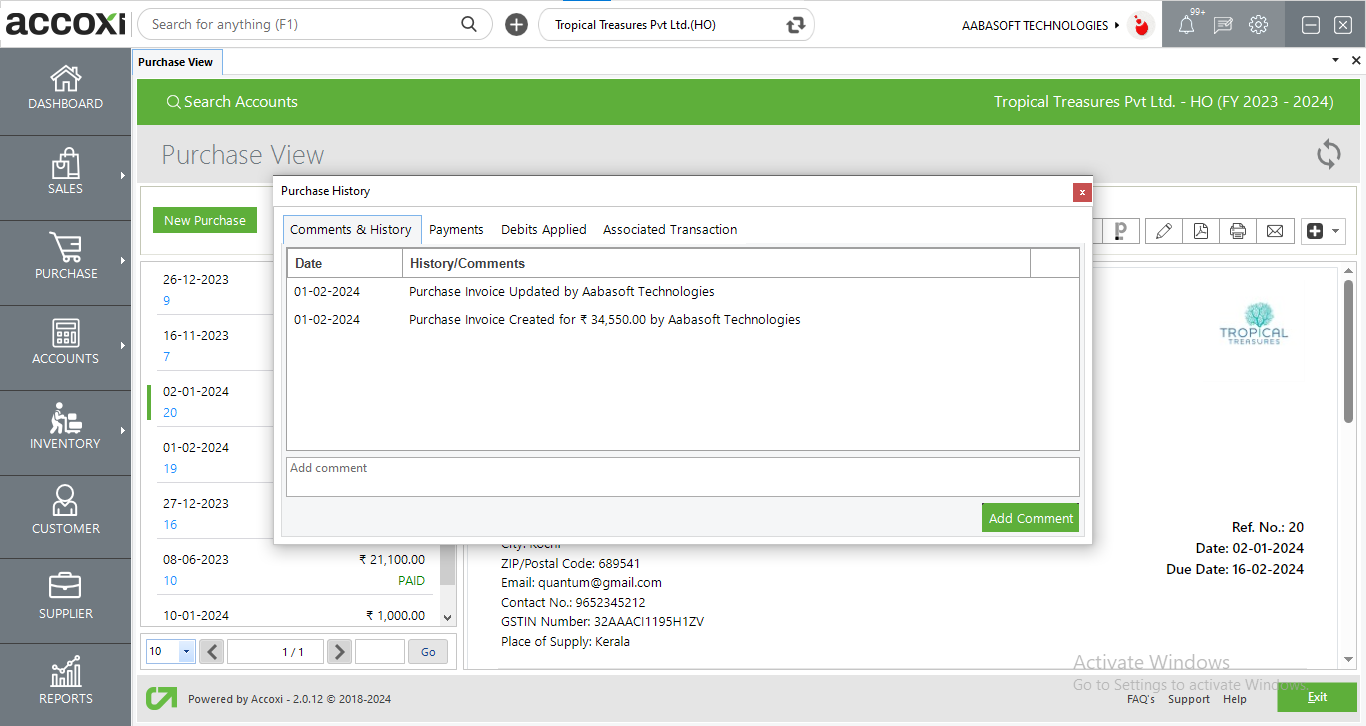Click the refresh icon beside Purchase View

[x=1328, y=155]
